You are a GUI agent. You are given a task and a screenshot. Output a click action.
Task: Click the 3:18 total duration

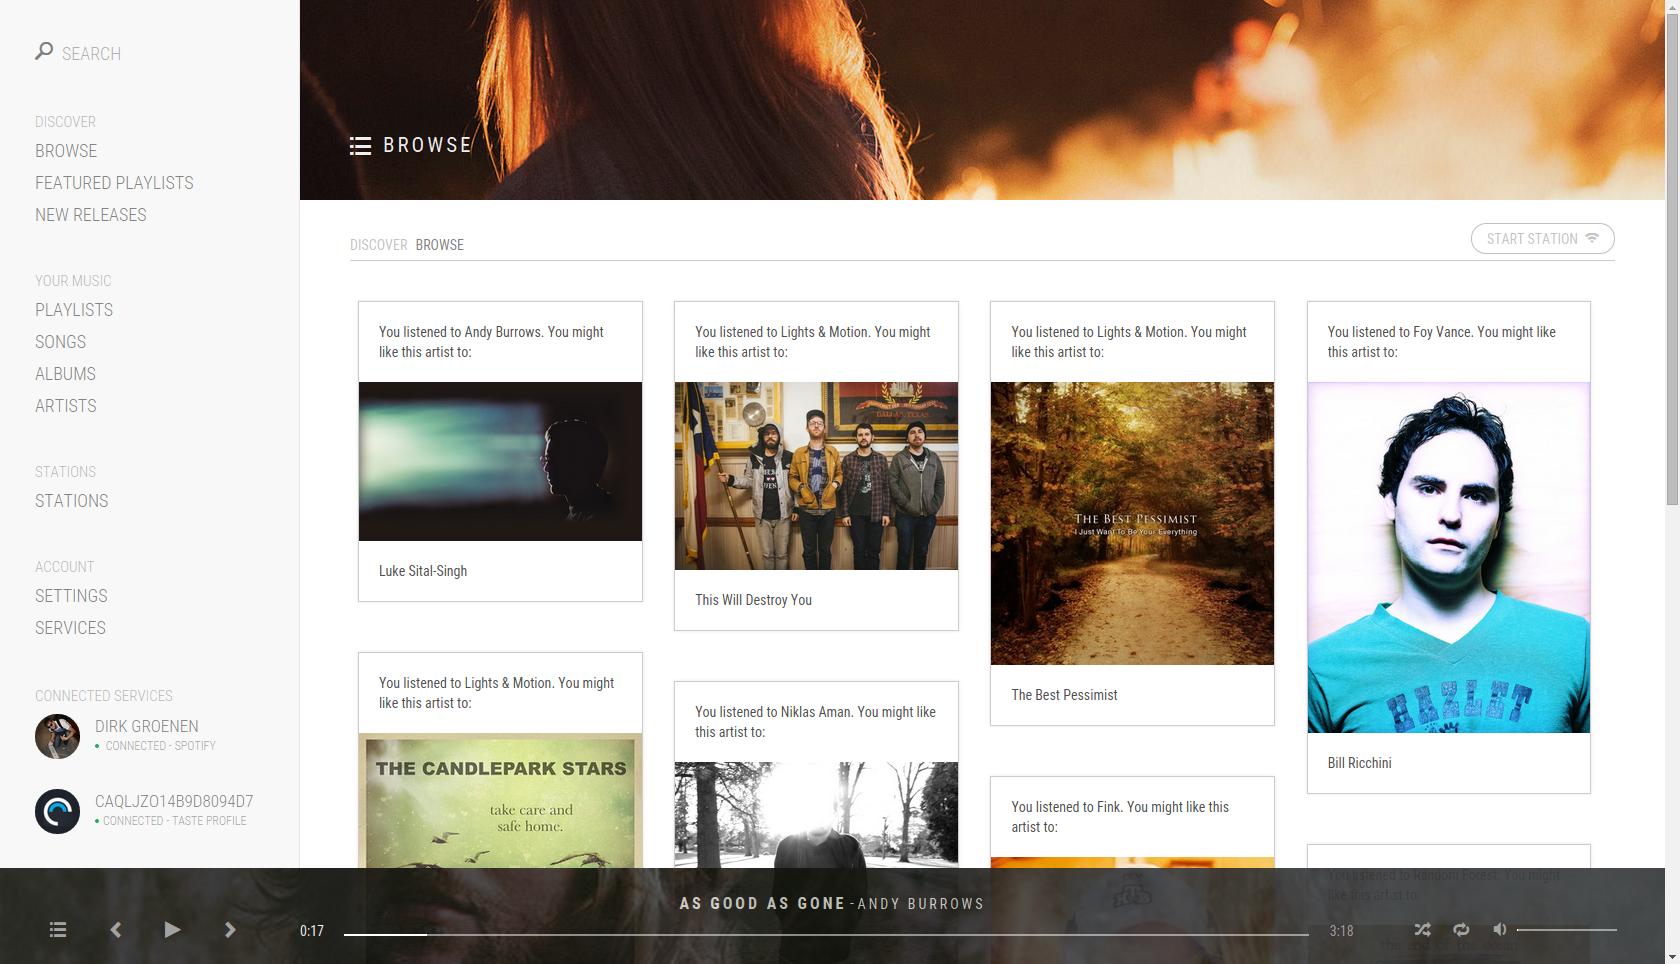pos(1341,931)
